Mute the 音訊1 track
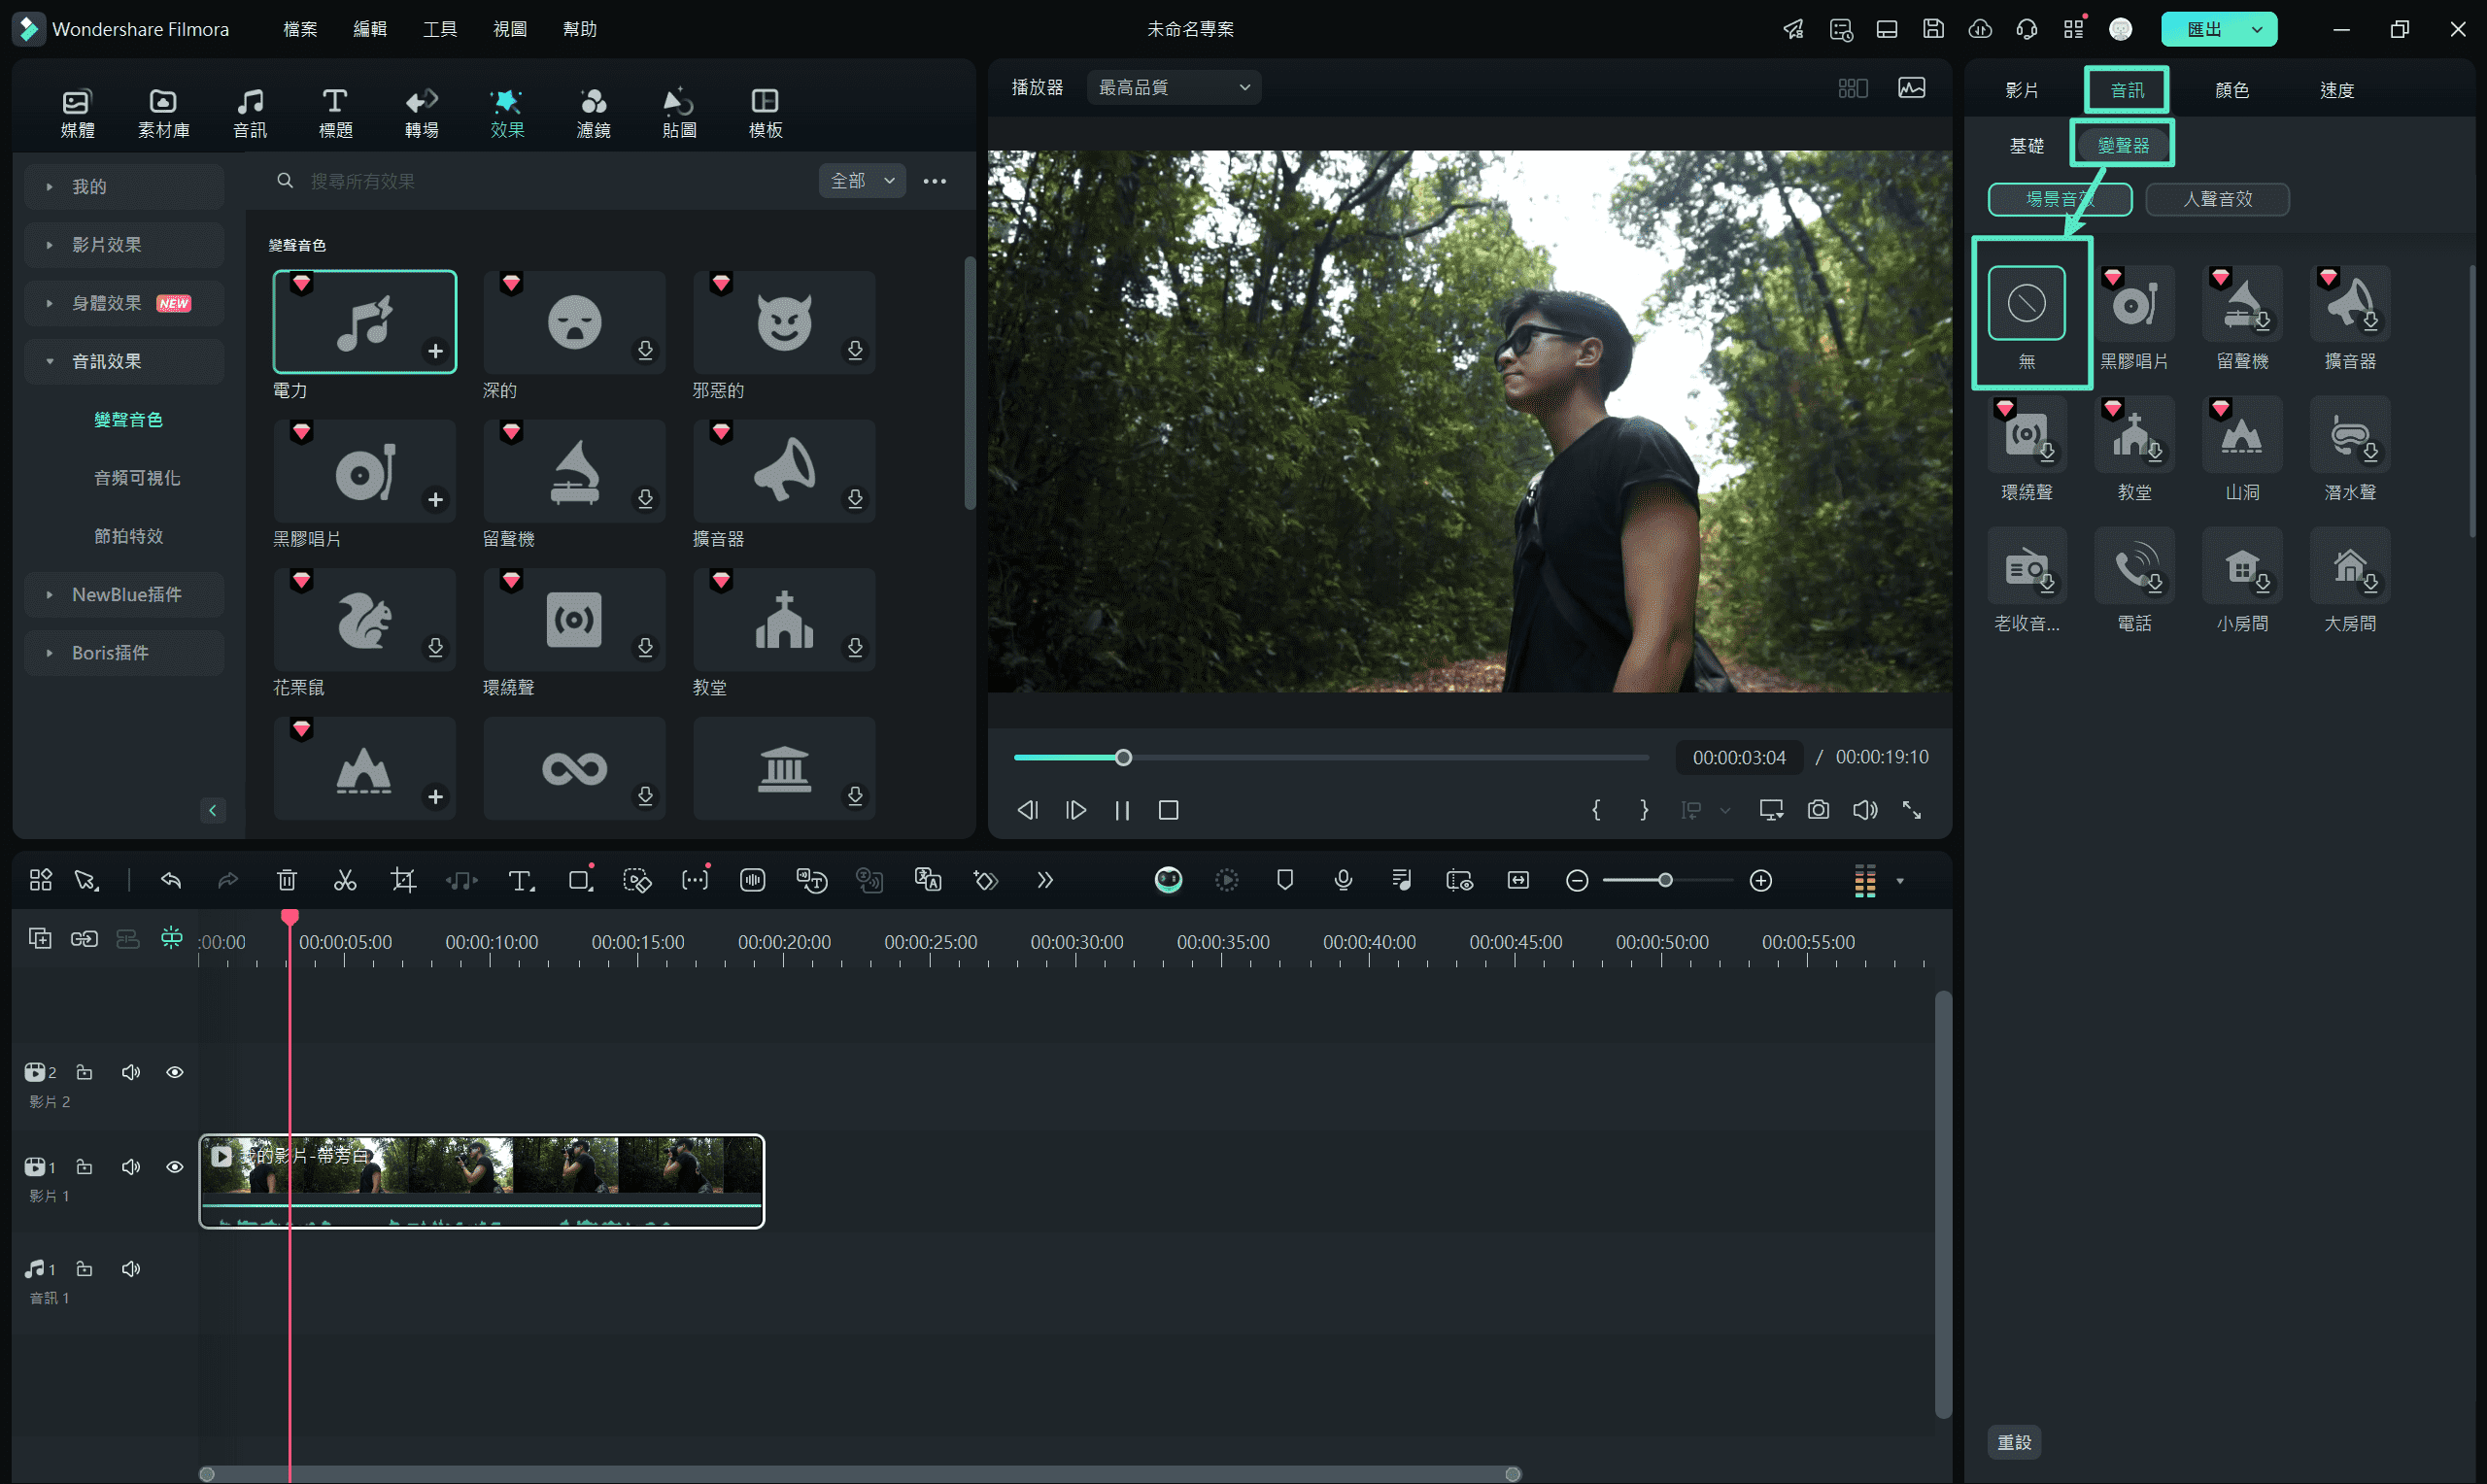 pos(129,1268)
